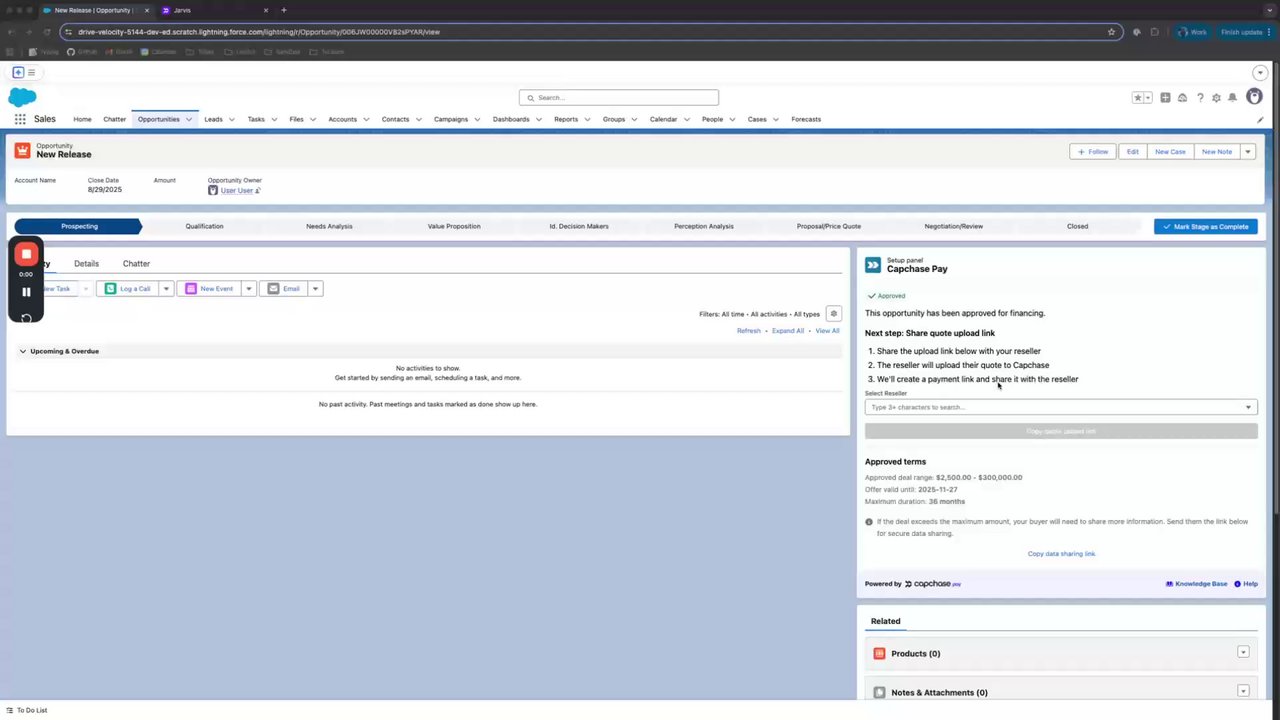Click Mark Stage as Complete
This screenshot has height=720, width=1280.
[1205, 227]
